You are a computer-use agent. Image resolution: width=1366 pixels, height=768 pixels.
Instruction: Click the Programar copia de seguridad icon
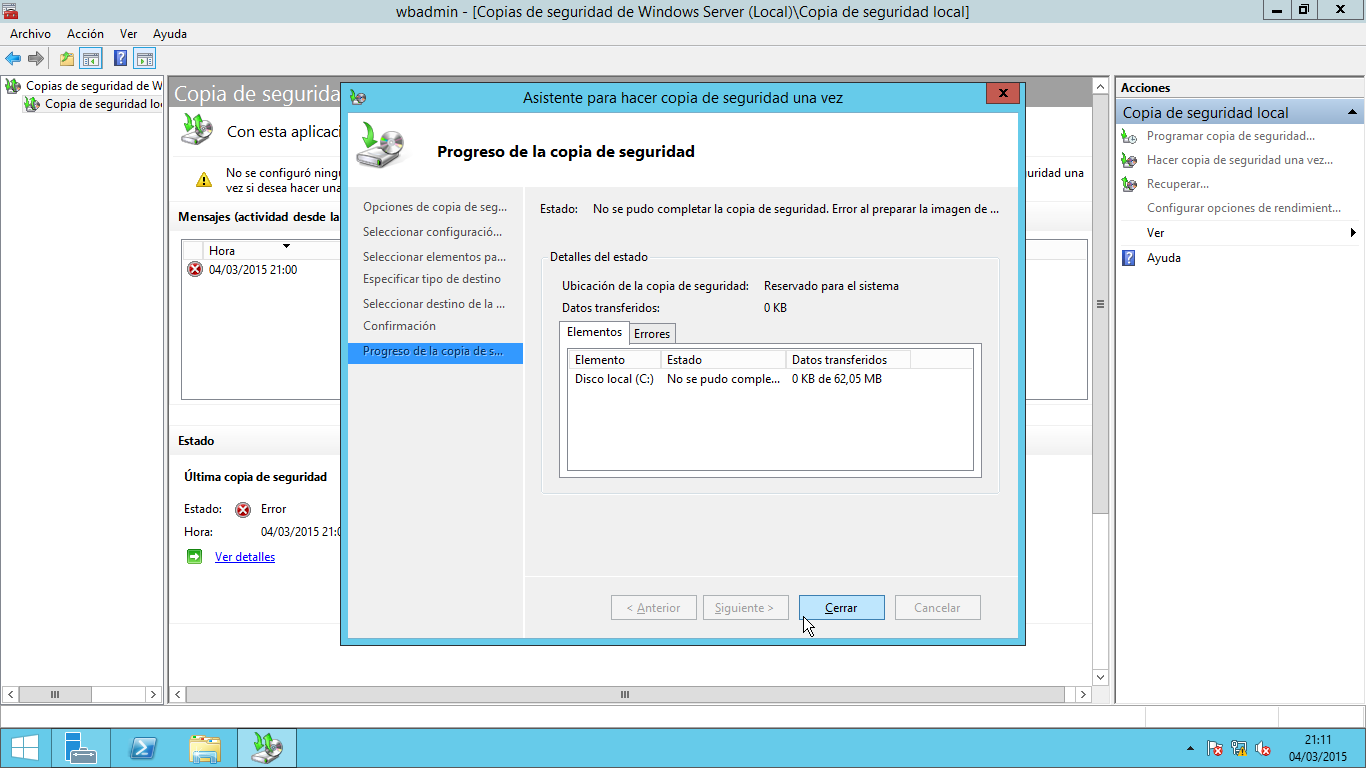[1130, 136]
